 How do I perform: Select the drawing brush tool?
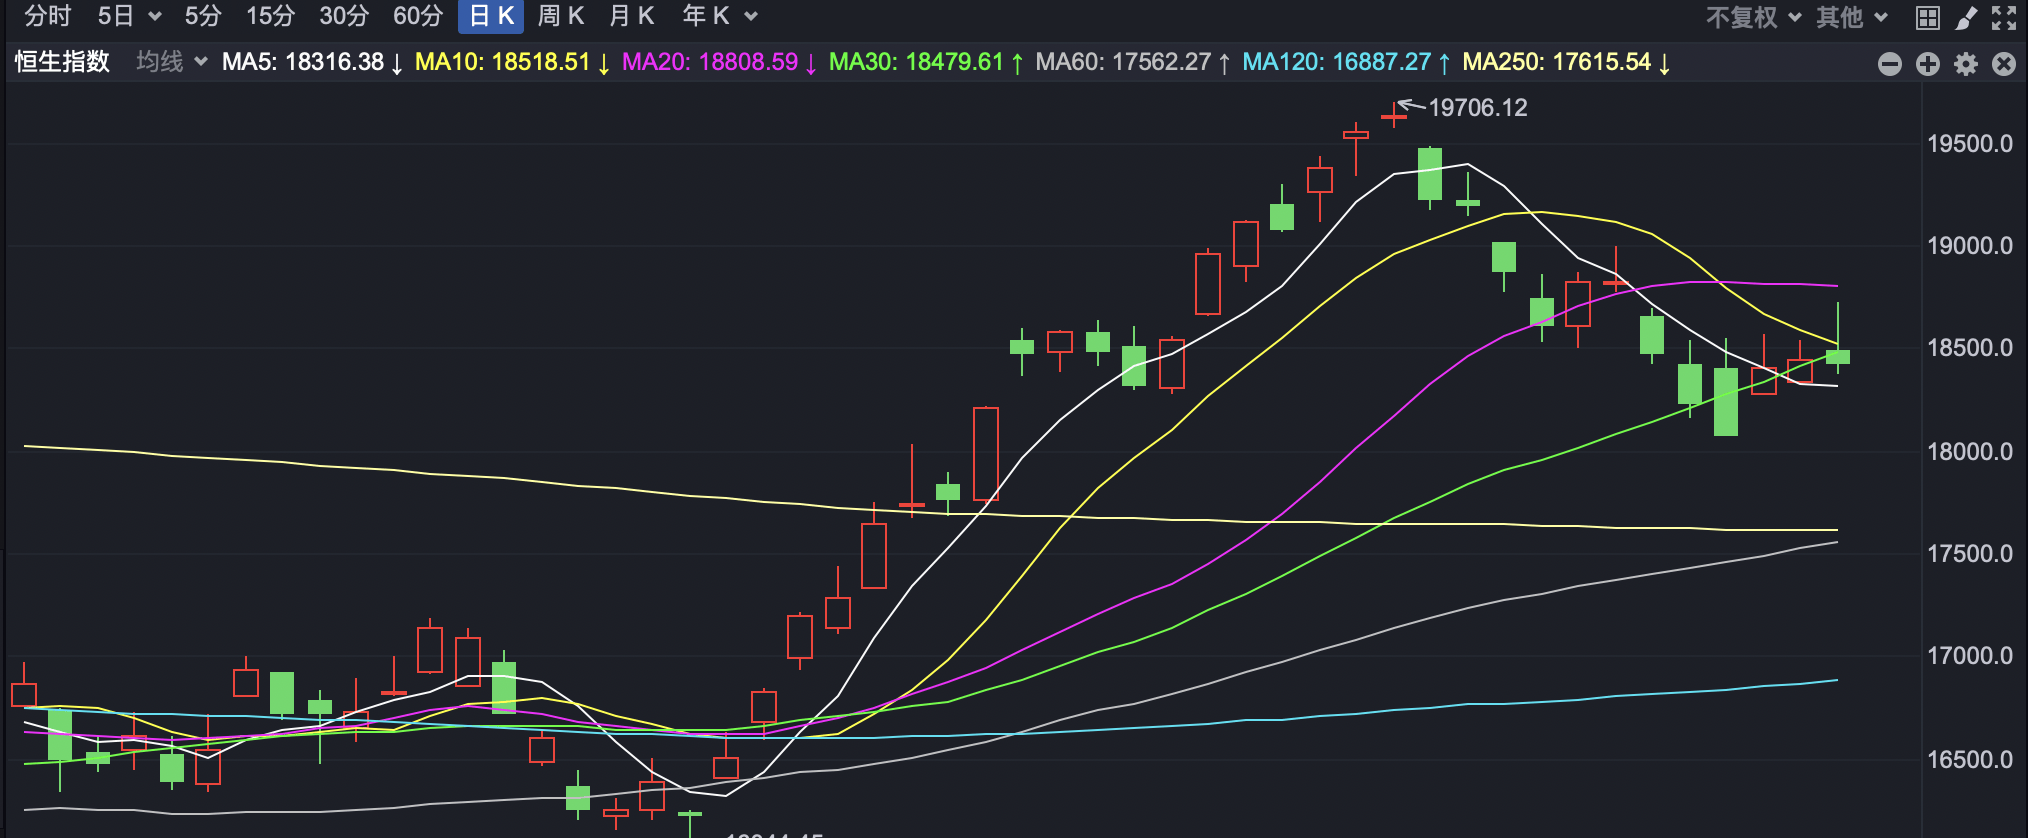coord(1966,17)
